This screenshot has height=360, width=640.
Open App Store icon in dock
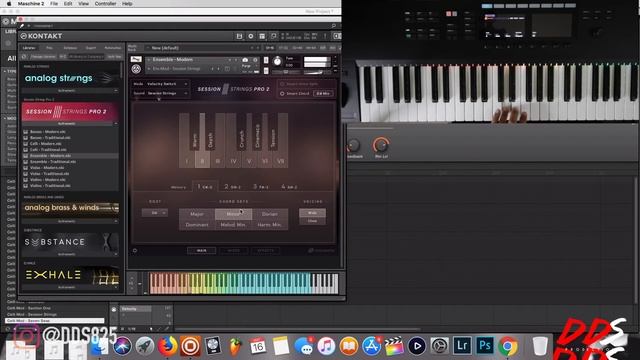click(x=371, y=346)
